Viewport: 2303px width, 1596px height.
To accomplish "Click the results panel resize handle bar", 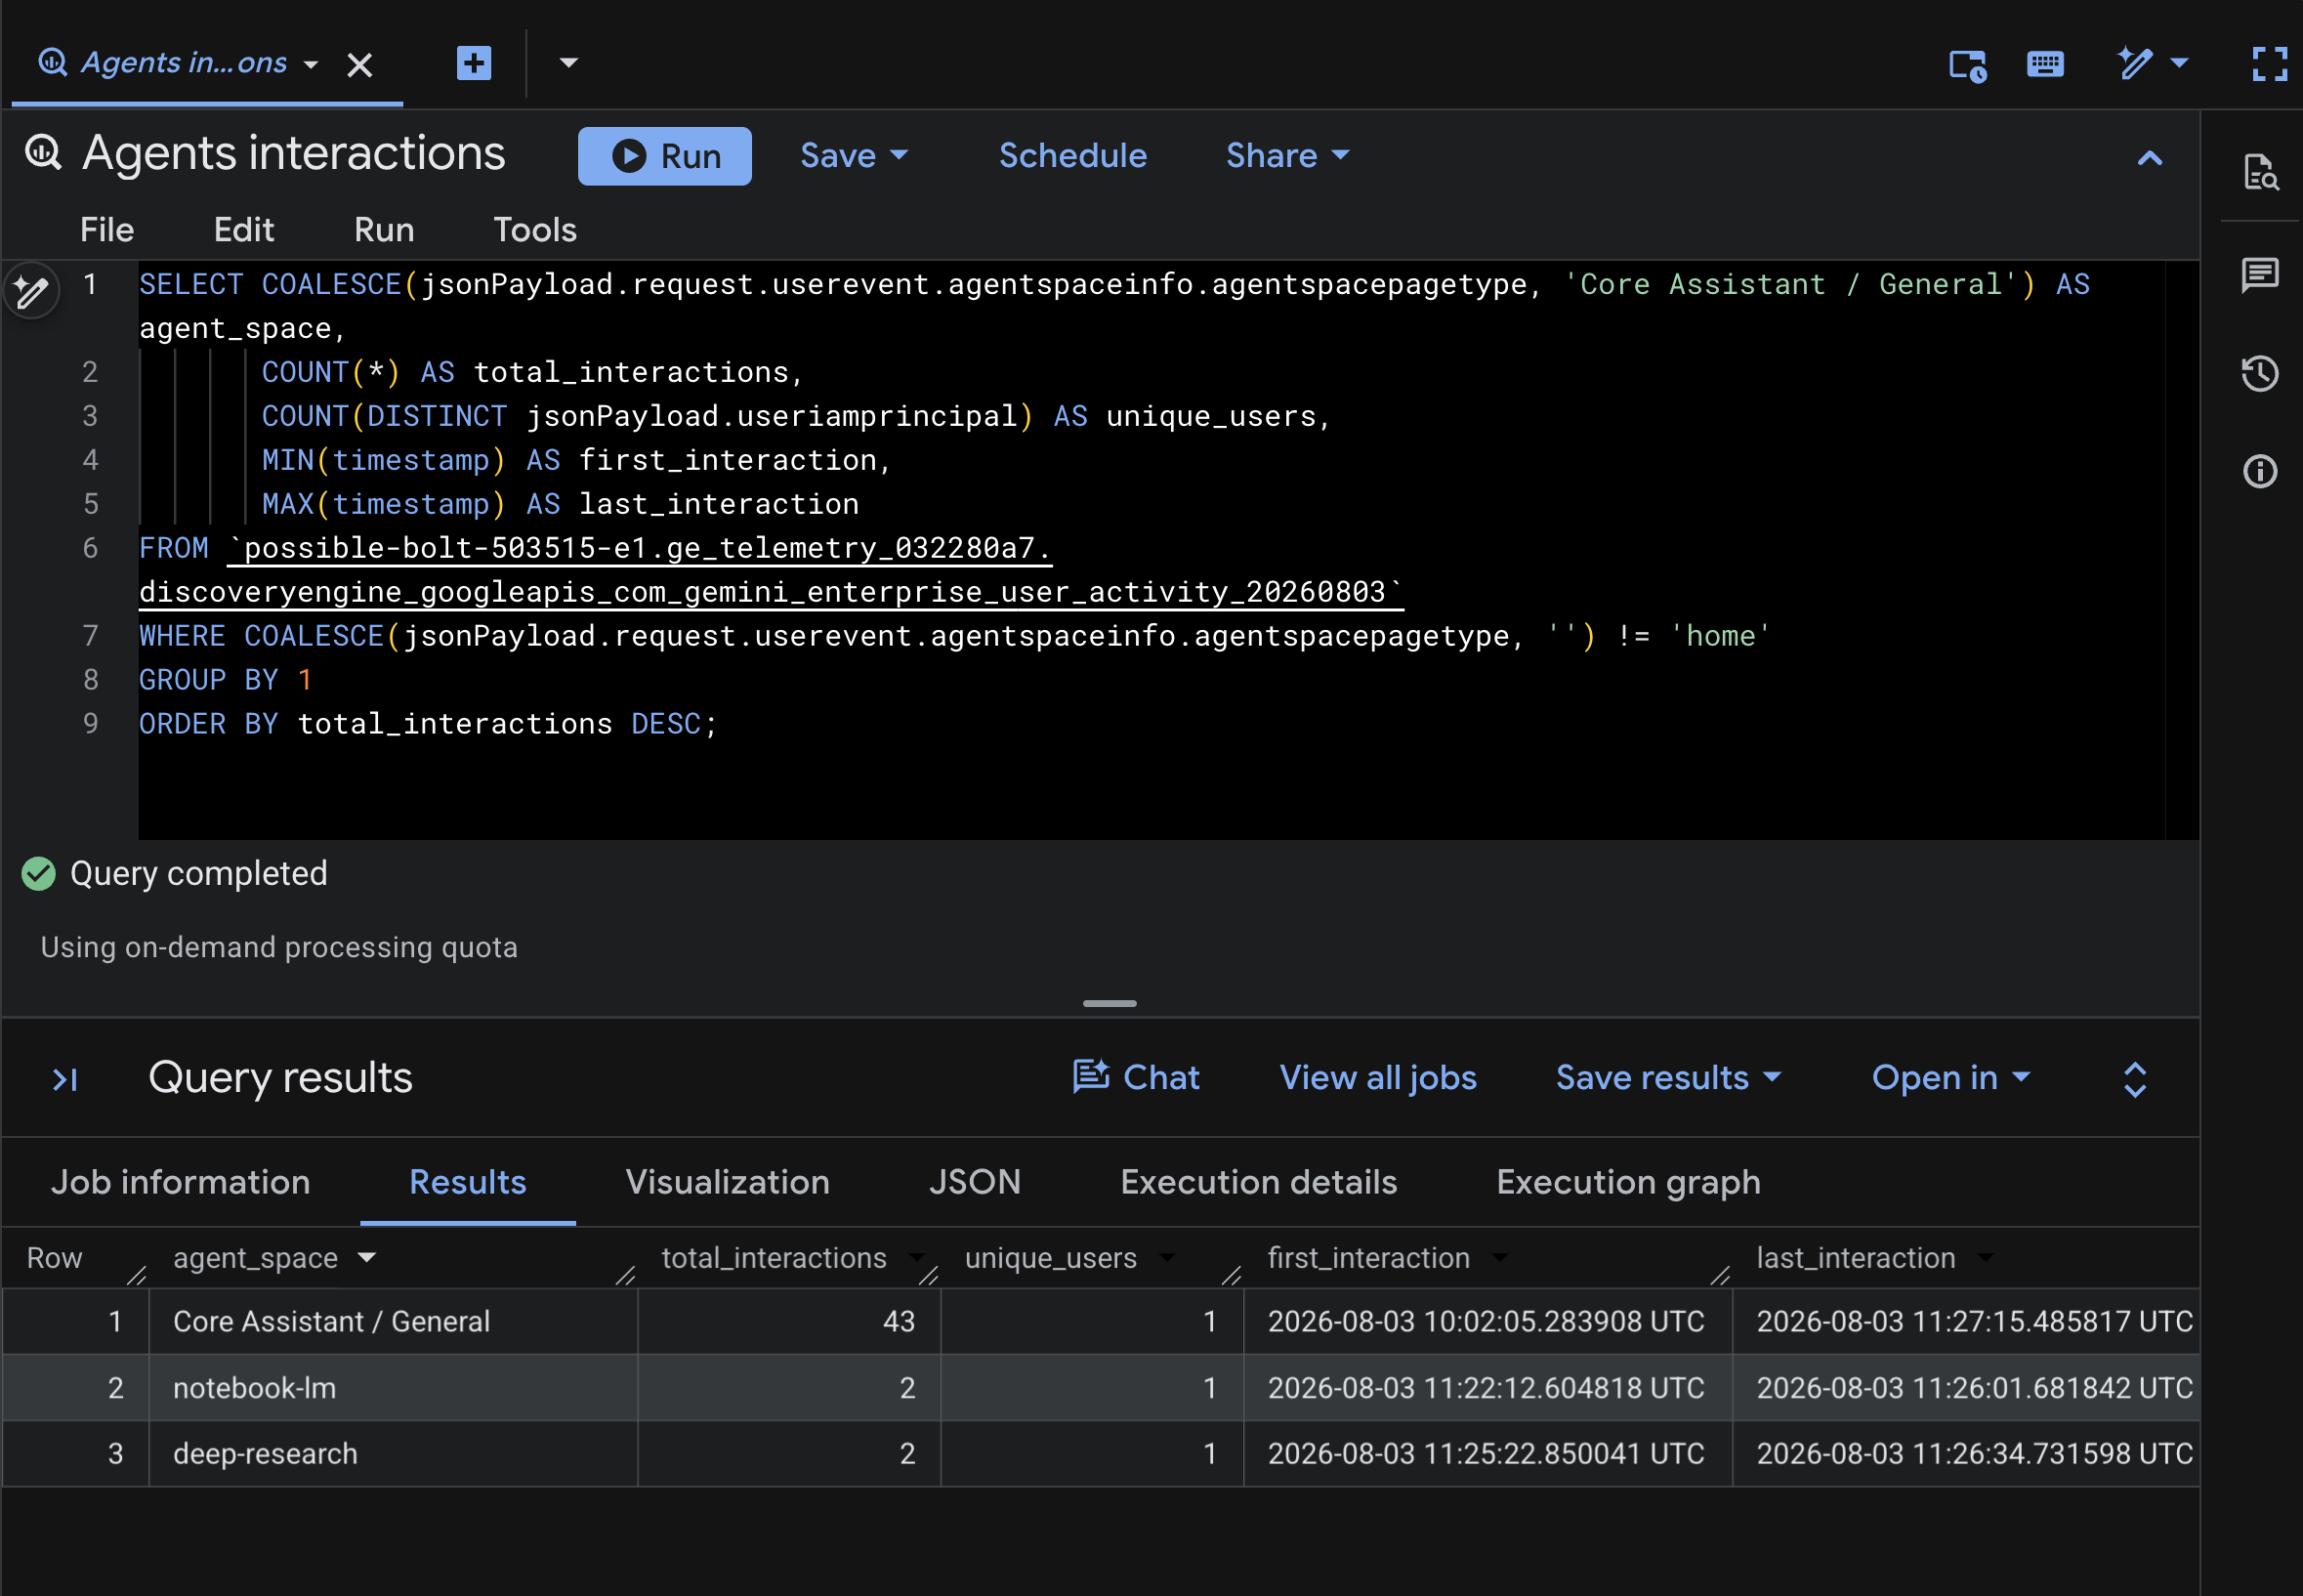I will tap(1109, 1003).
